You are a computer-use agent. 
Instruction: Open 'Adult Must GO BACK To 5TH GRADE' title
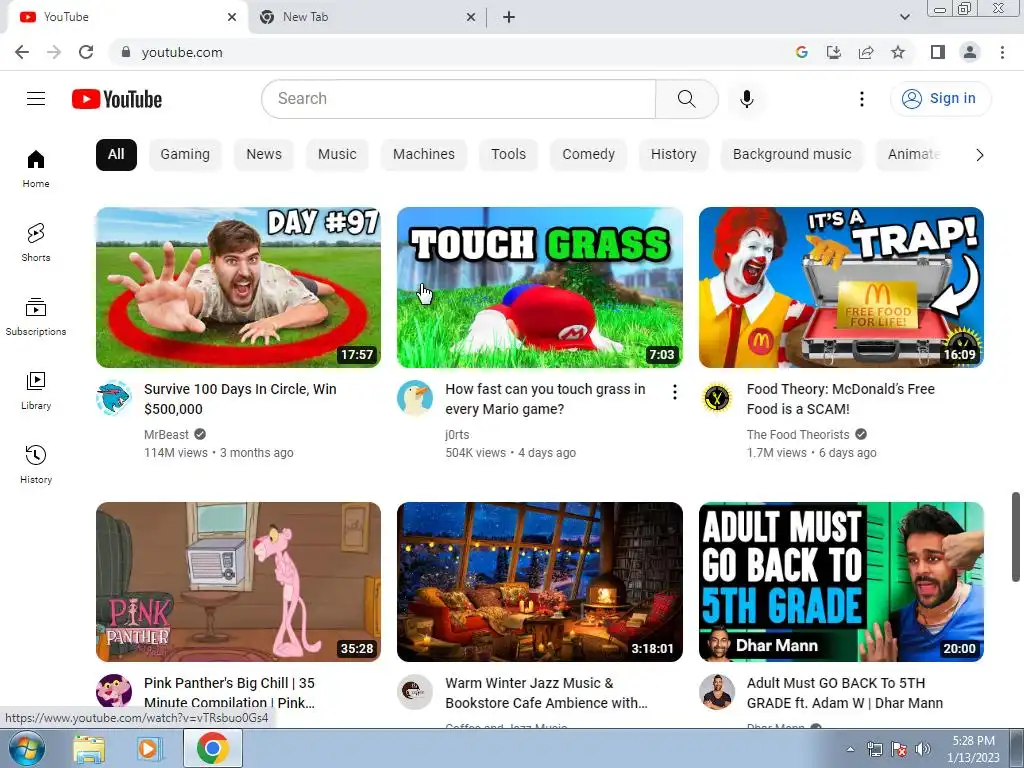pyautogui.click(x=844, y=693)
